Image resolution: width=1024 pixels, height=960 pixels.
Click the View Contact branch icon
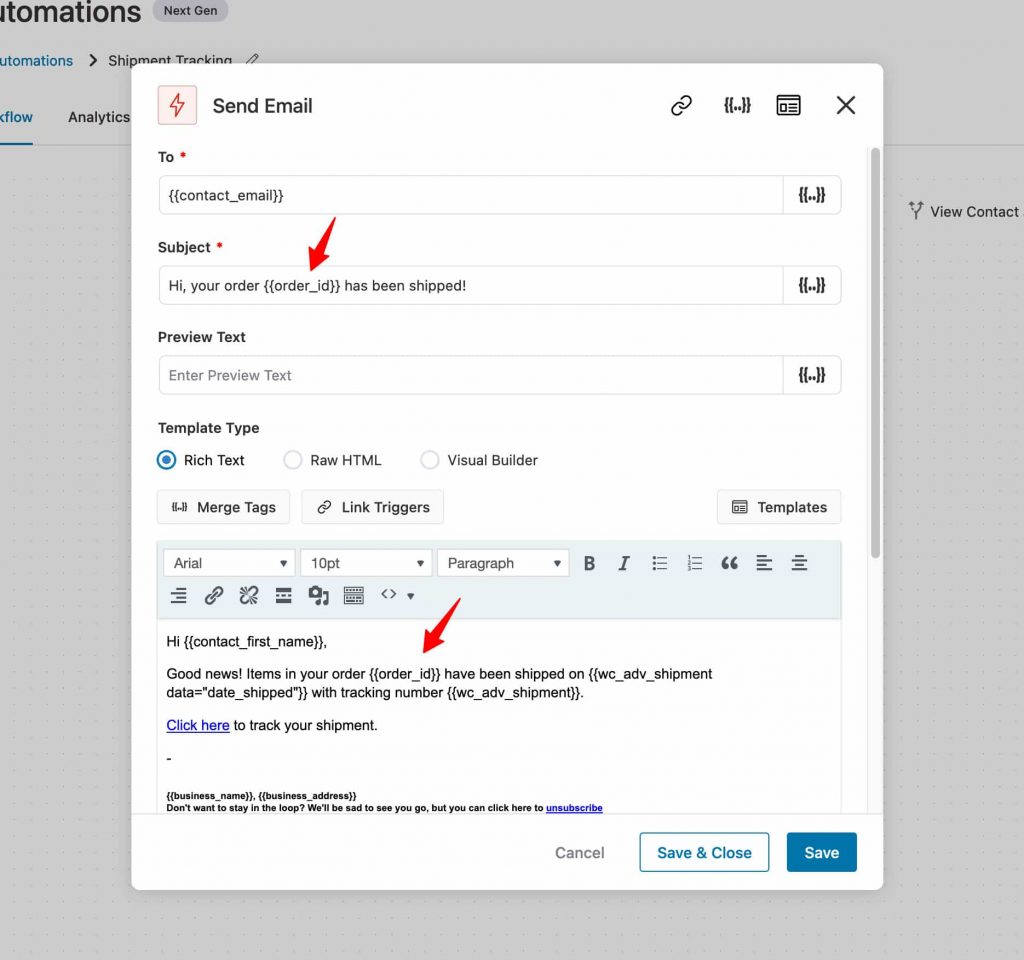point(916,210)
